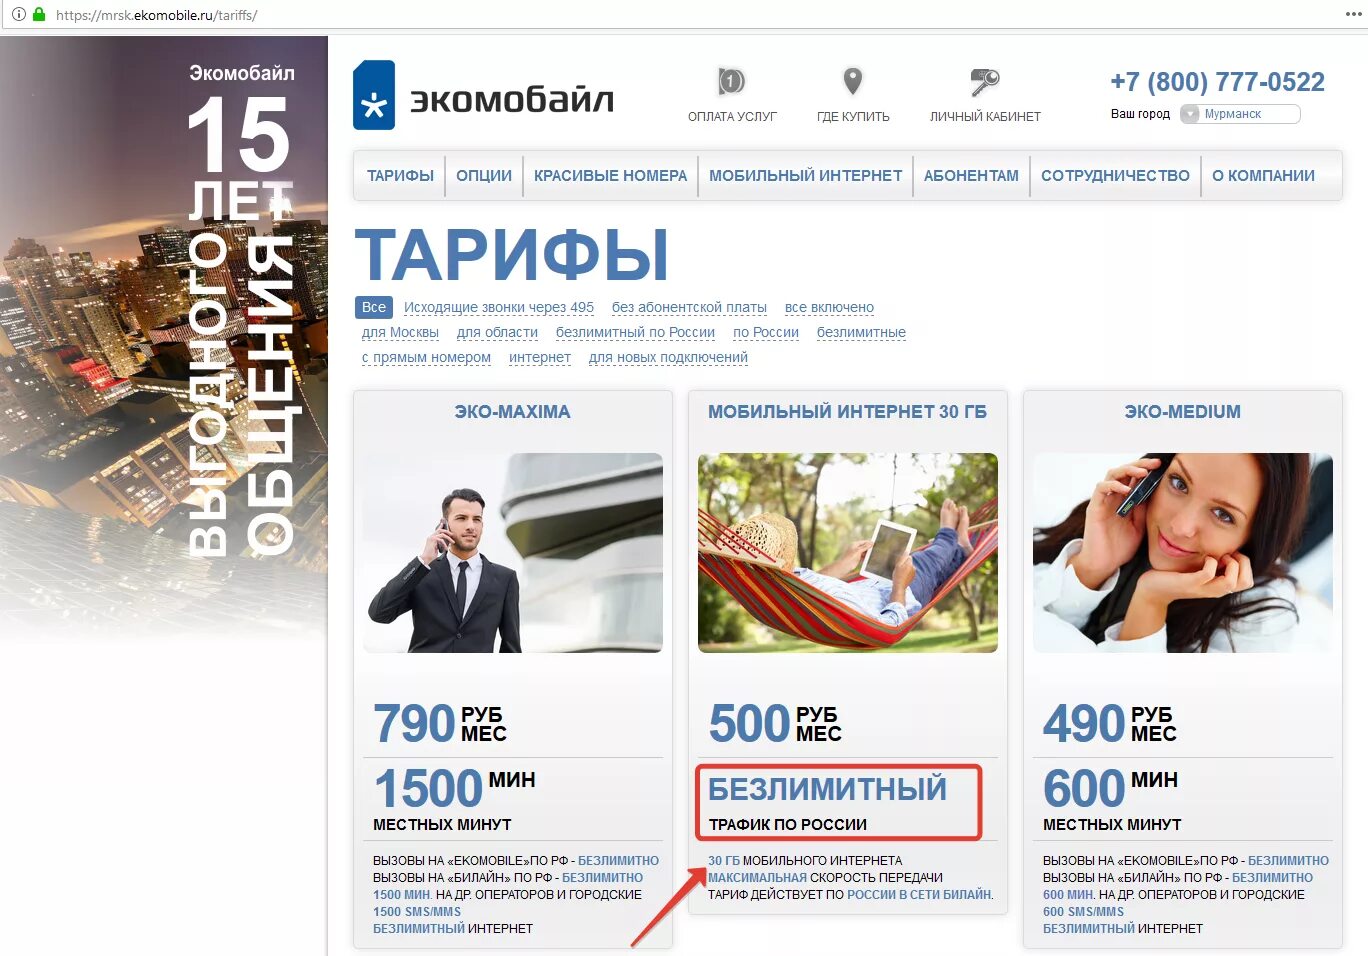This screenshot has width=1368, height=956.
Task: Filter tariffs by безлимитный по России
Action: [635, 332]
